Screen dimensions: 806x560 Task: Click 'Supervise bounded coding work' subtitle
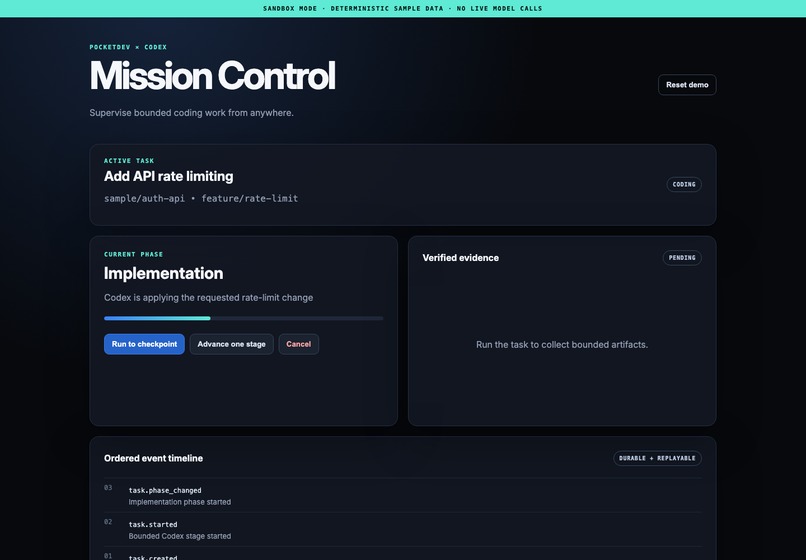point(191,113)
